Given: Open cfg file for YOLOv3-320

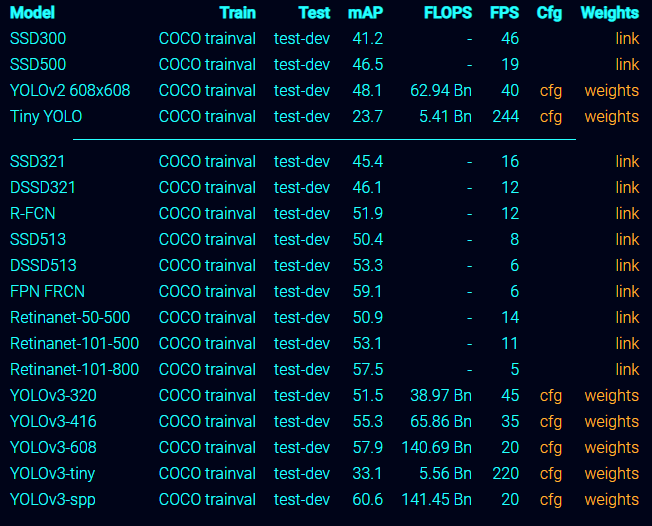Looking at the screenshot, I should click(x=551, y=396).
